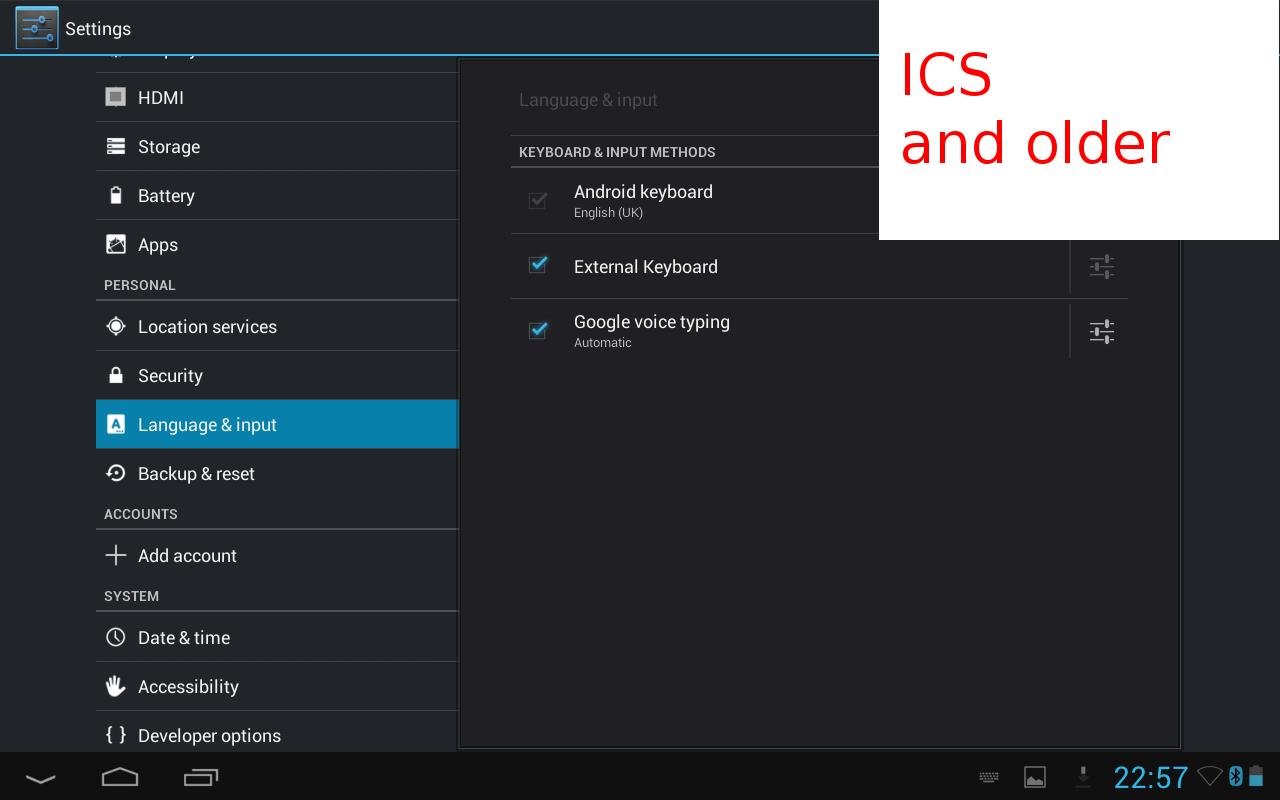Select the Storage settings icon
The image size is (1280, 800).
pyautogui.click(x=115, y=146)
